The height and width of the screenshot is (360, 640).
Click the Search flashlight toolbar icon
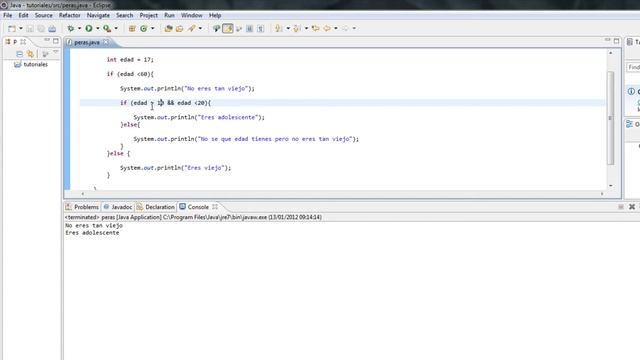click(191, 29)
